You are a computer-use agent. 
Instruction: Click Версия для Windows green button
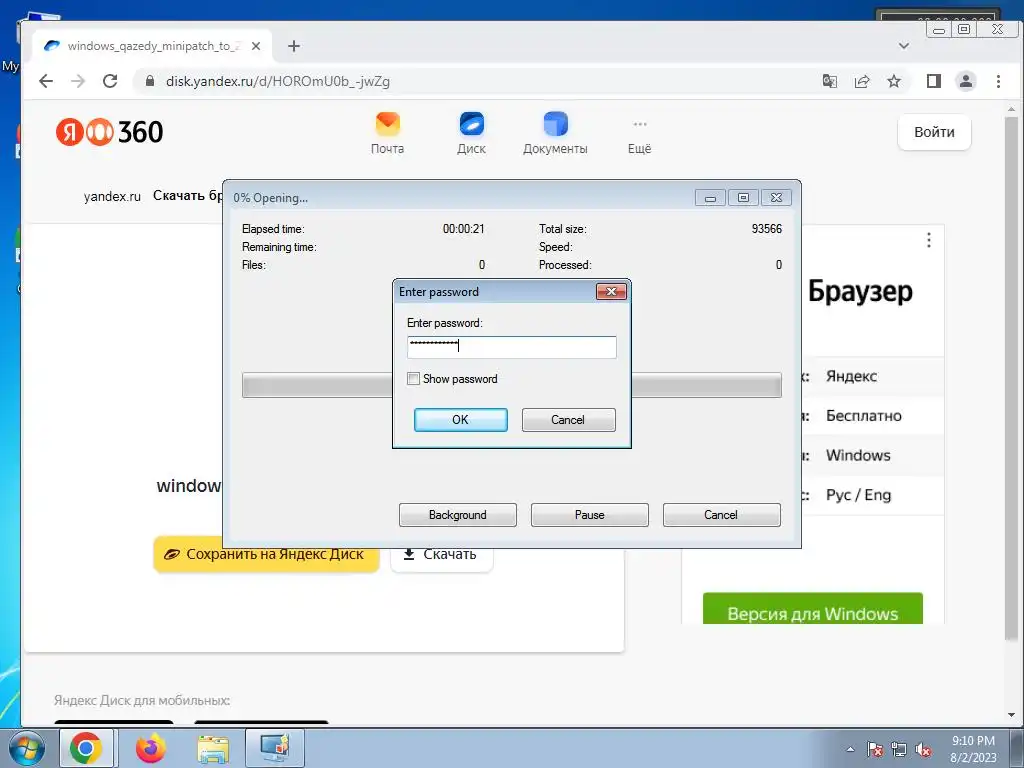click(812, 609)
